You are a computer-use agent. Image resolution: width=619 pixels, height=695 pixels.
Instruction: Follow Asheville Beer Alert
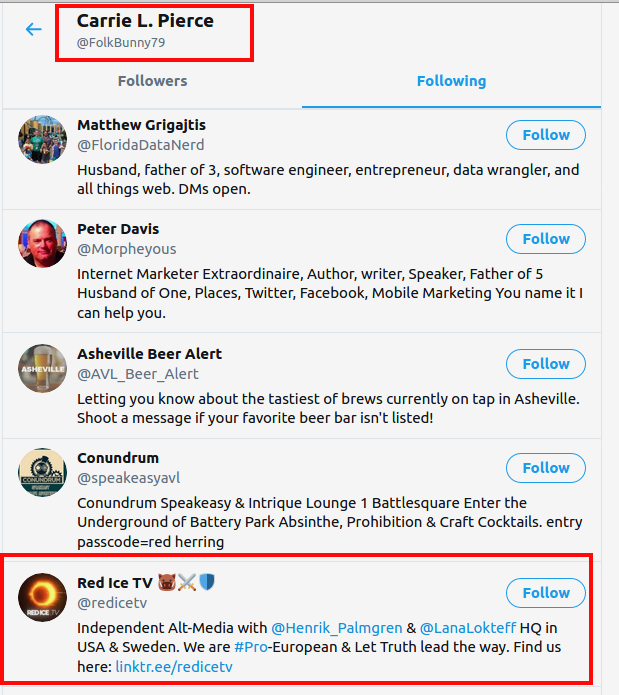click(x=545, y=364)
